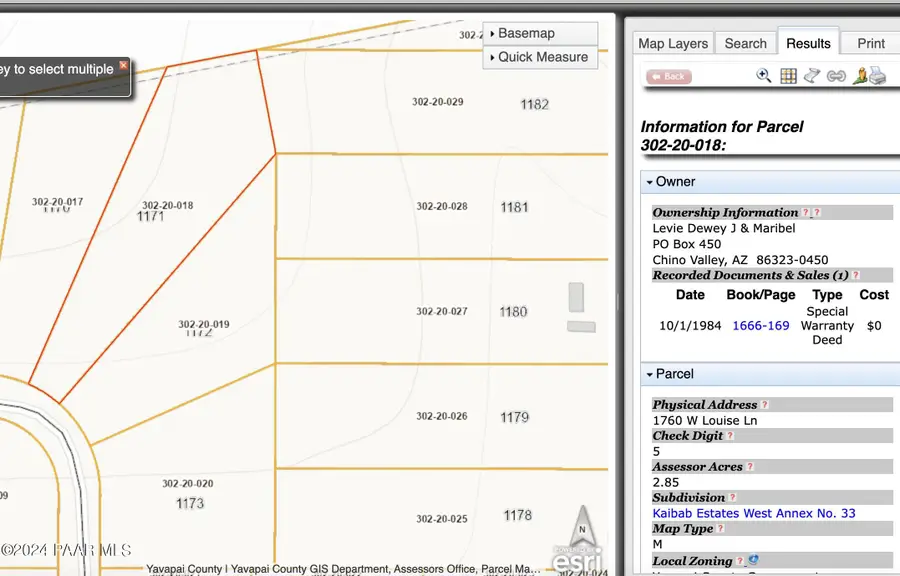Select the measure/sketch icon in Results toolbar
The height and width of the screenshot is (576, 900).
[812, 75]
